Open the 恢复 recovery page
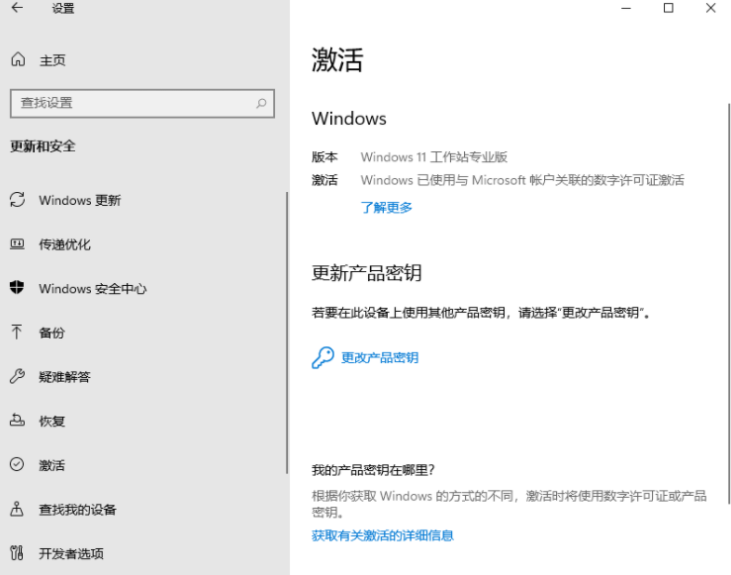 pos(52,421)
